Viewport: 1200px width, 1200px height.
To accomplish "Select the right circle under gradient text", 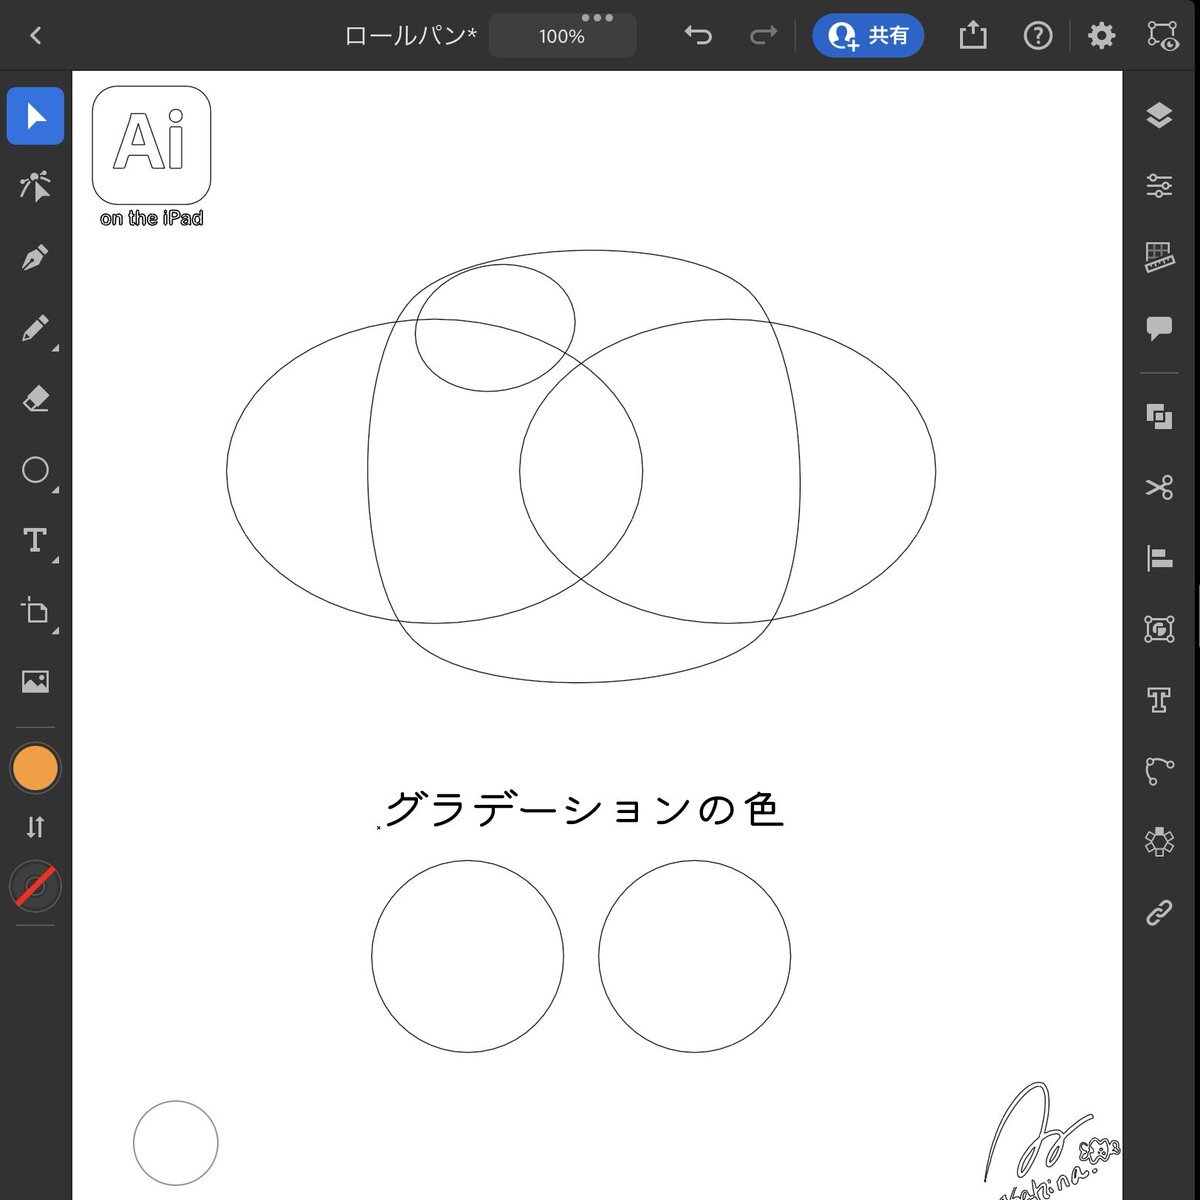I will [694, 956].
